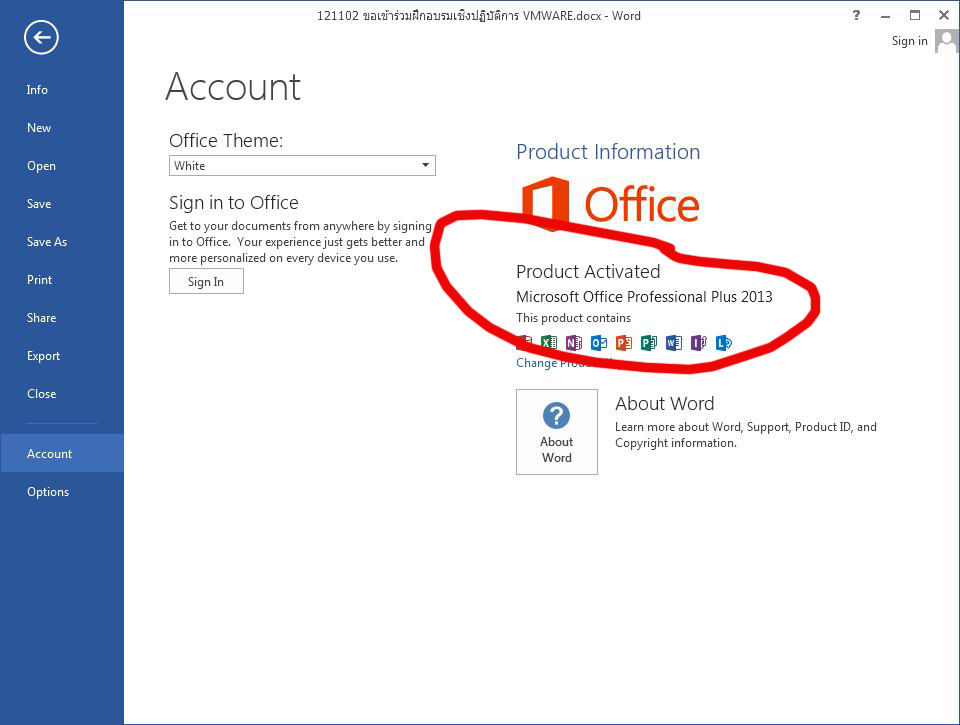
Task: Click the Word product icon
Action: pos(673,342)
